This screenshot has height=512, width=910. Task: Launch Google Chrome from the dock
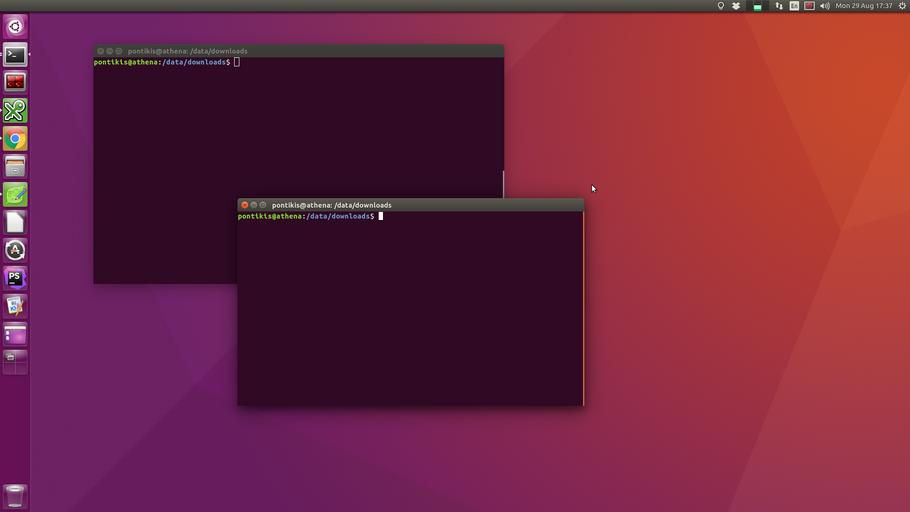(x=15, y=139)
